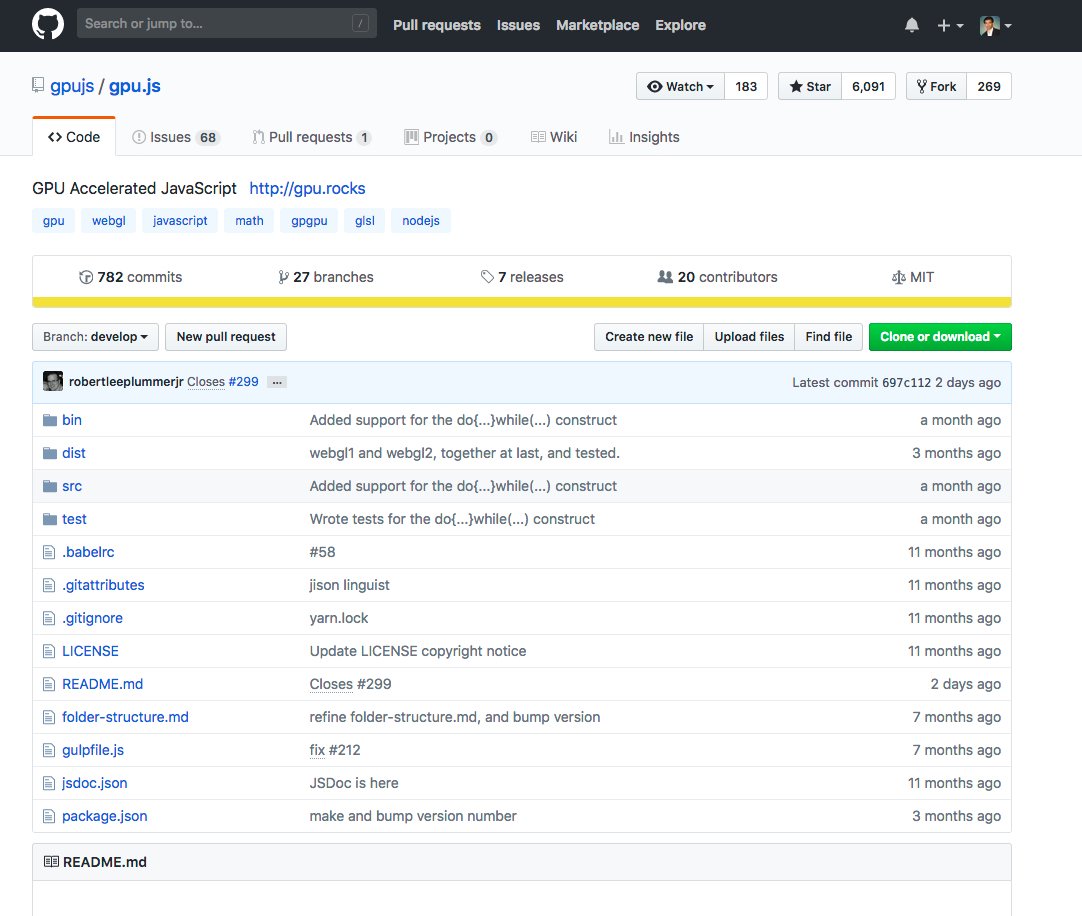The image size is (1082, 916).
Task: Open the user avatar menu
Action: click(x=996, y=26)
